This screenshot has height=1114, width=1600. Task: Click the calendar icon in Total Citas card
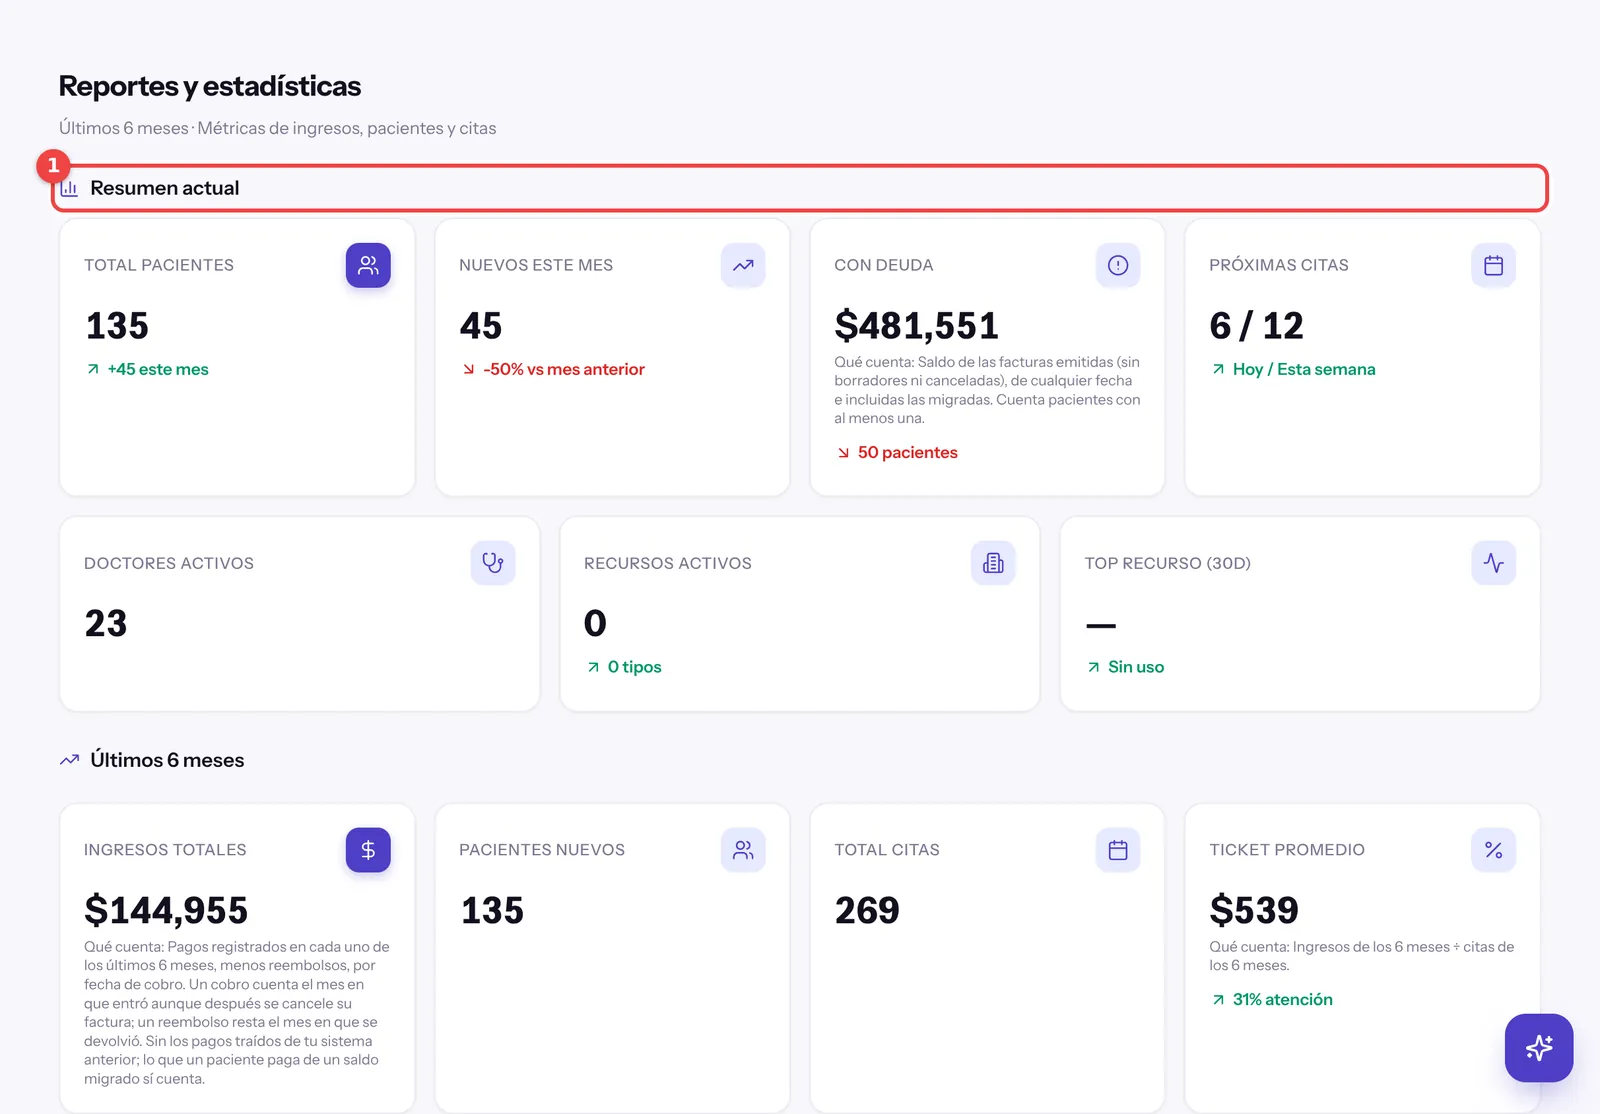(1118, 850)
